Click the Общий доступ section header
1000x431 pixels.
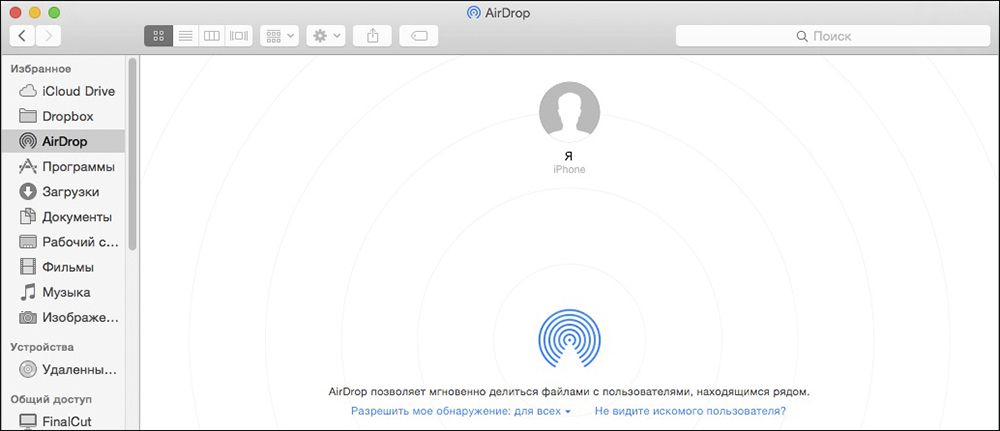click(x=51, y=399)
